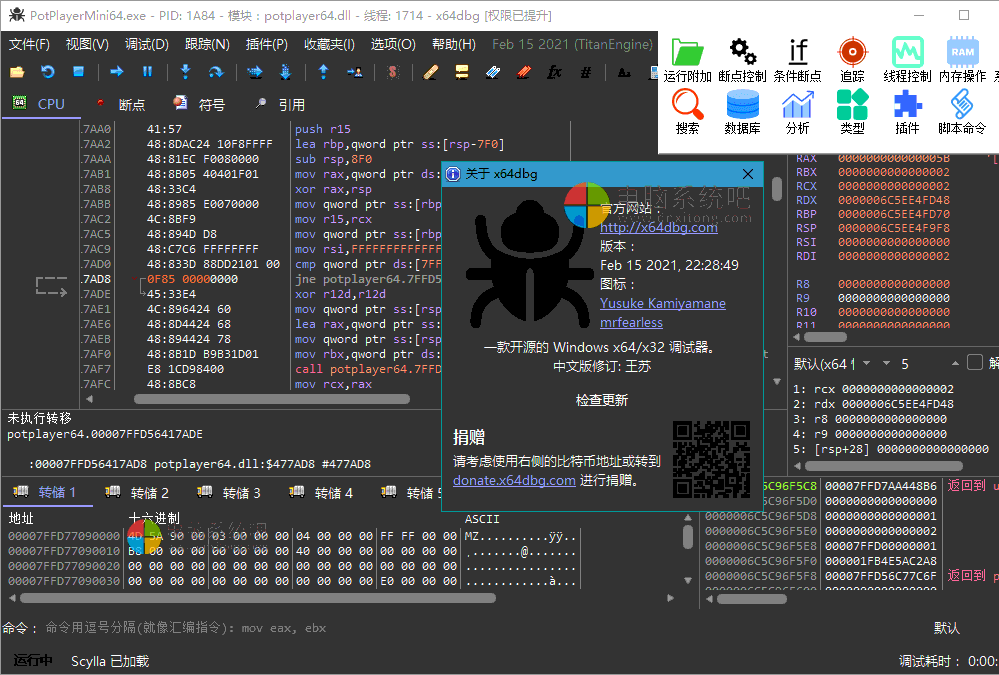999x675 pixels.
Task: Switch to the 断点 tab
Action: pos(121,105)
